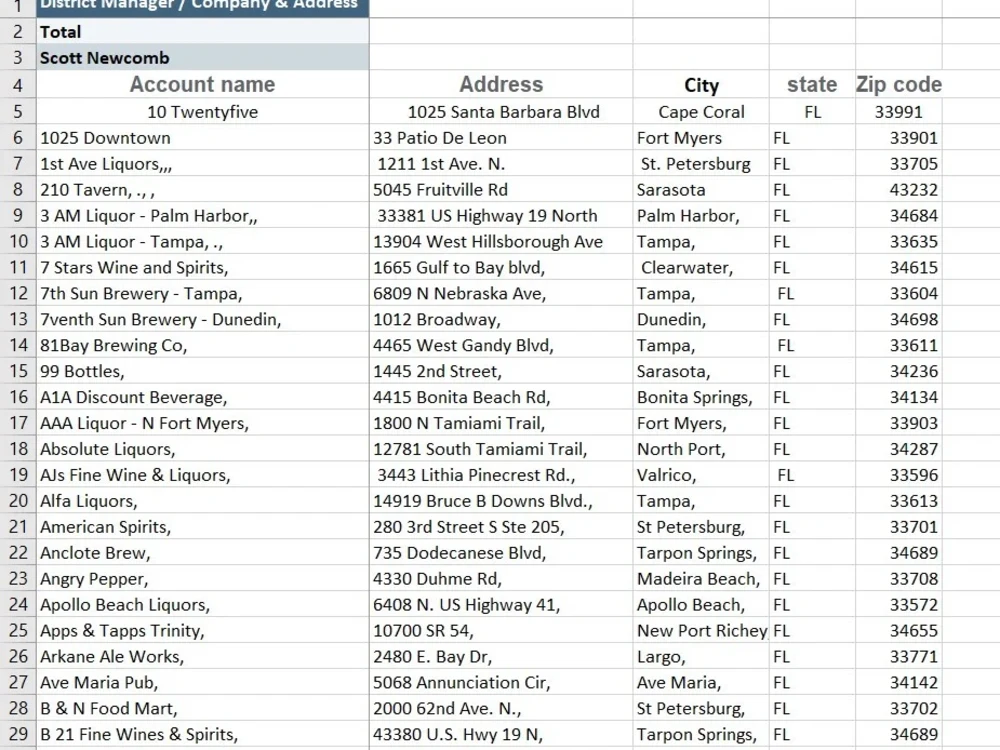Click 'AJs Fine Wine & Liquors,' cell
Image resolution: width=1000 pixels, height=750 pixels.
(202, 474)
